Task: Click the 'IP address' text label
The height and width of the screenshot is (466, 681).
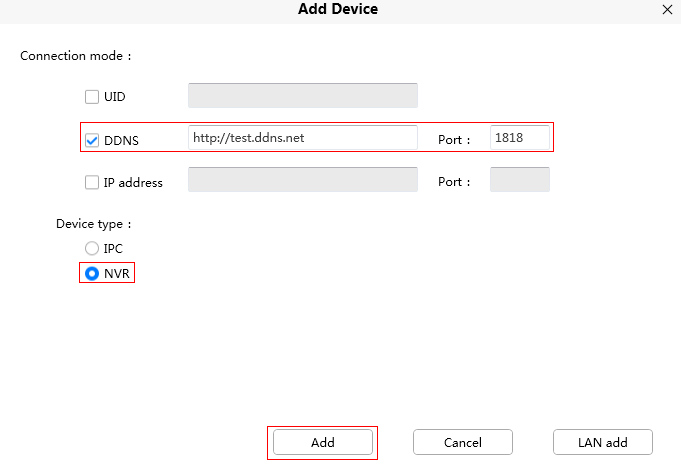Action: tap(133, 183)
